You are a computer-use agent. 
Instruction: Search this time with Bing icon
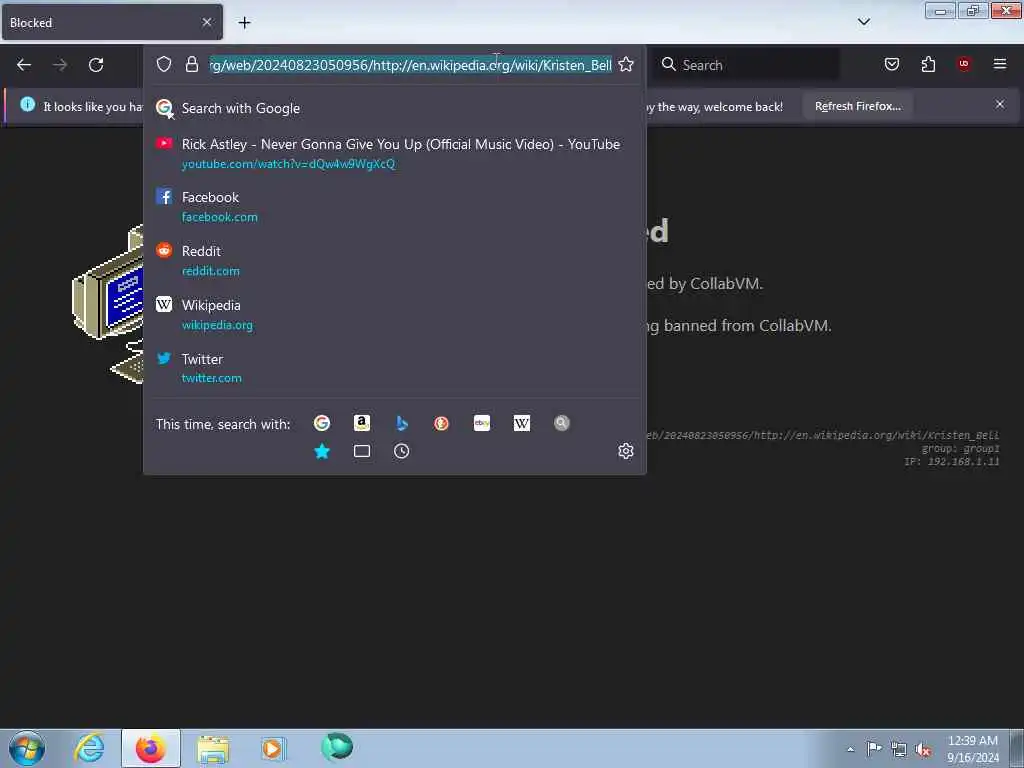402,423
